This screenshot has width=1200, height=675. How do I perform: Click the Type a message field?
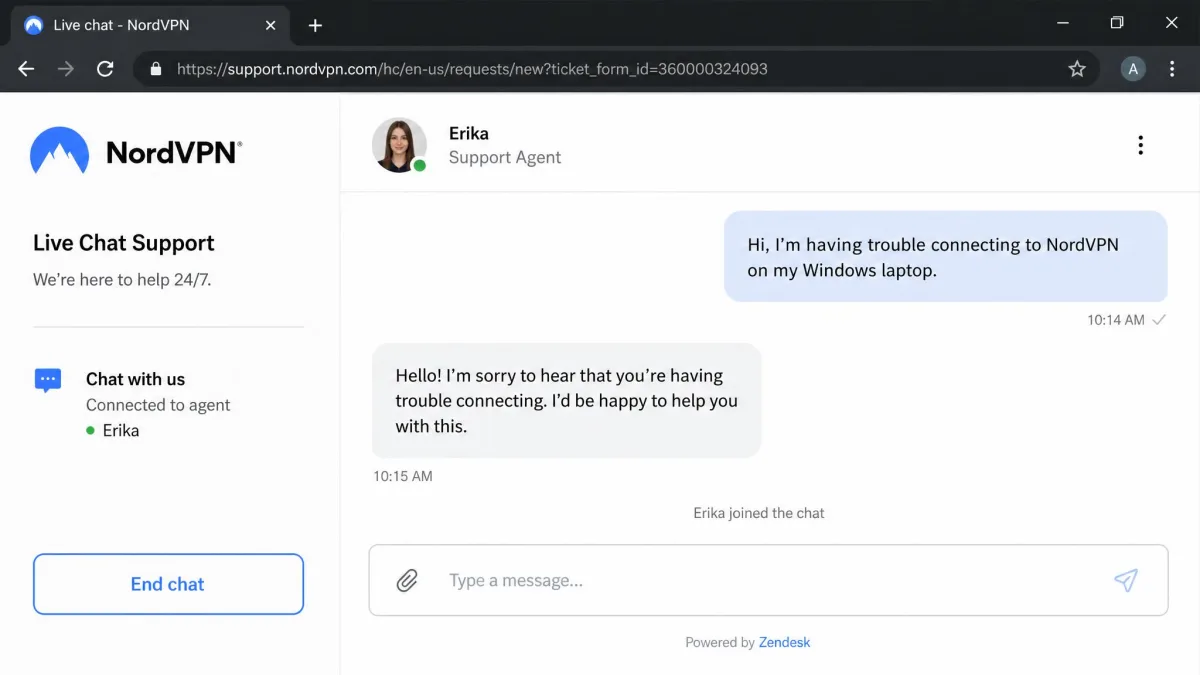tap(768, 580)
